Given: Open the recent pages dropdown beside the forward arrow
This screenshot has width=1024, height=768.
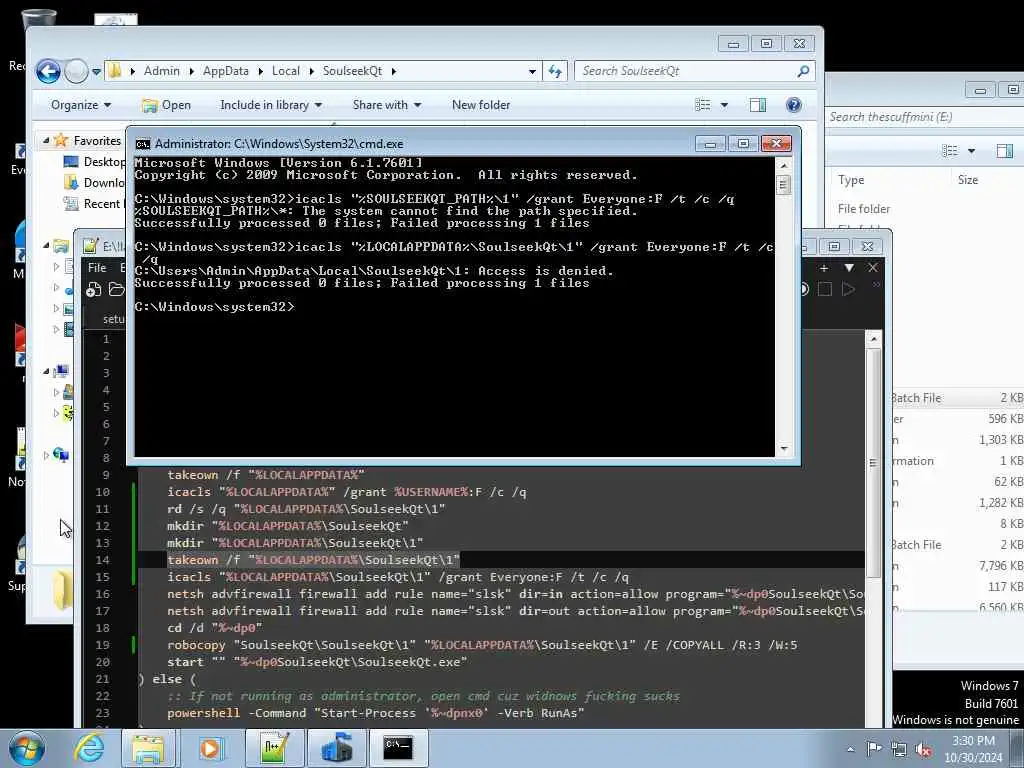Looking at the screenshot, I should [96, 72].
